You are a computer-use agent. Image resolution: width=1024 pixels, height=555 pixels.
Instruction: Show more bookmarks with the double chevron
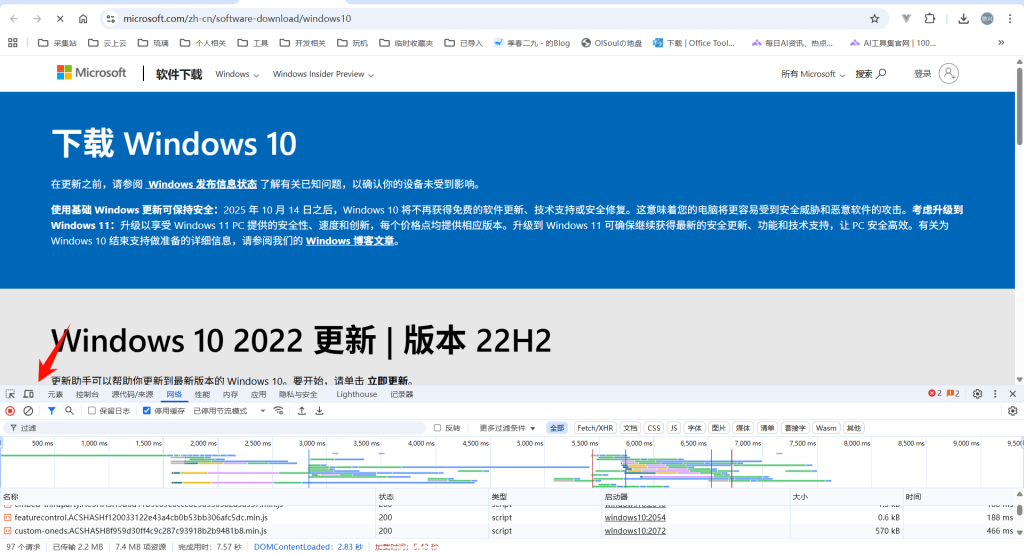(x=1001, y=43)
